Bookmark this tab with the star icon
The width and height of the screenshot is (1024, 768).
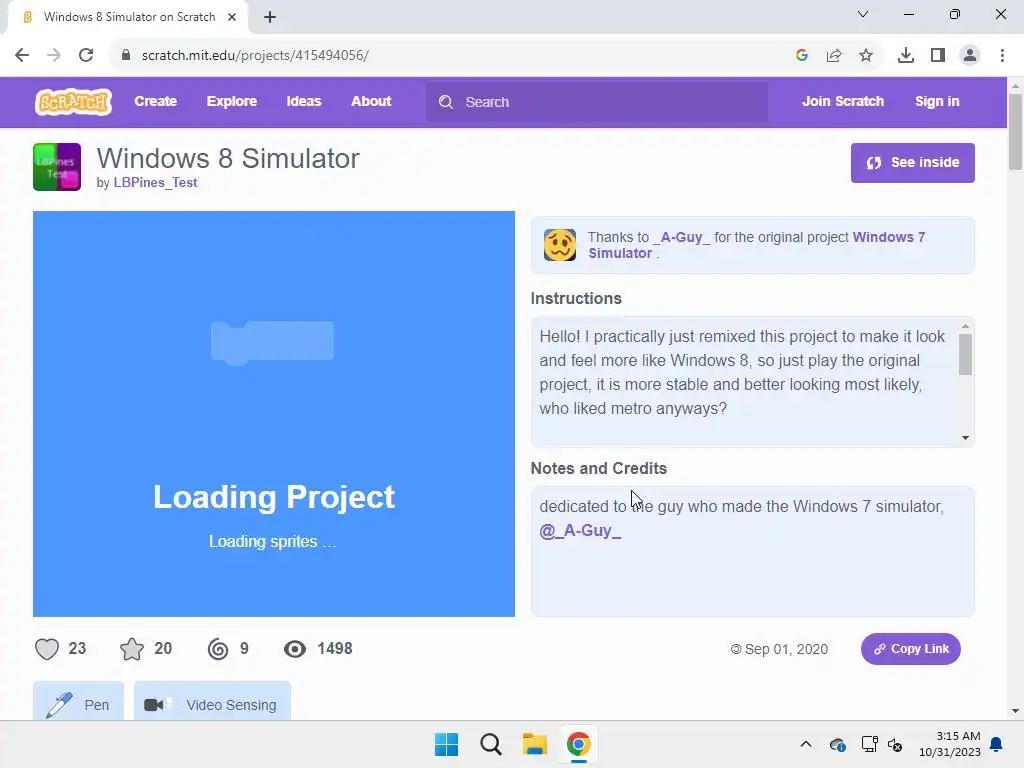[866, 55]
